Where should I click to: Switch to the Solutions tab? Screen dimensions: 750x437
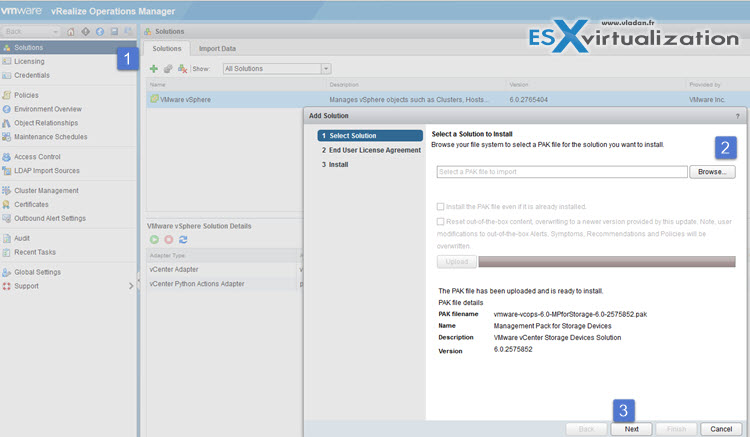click(x=166, y=49)
